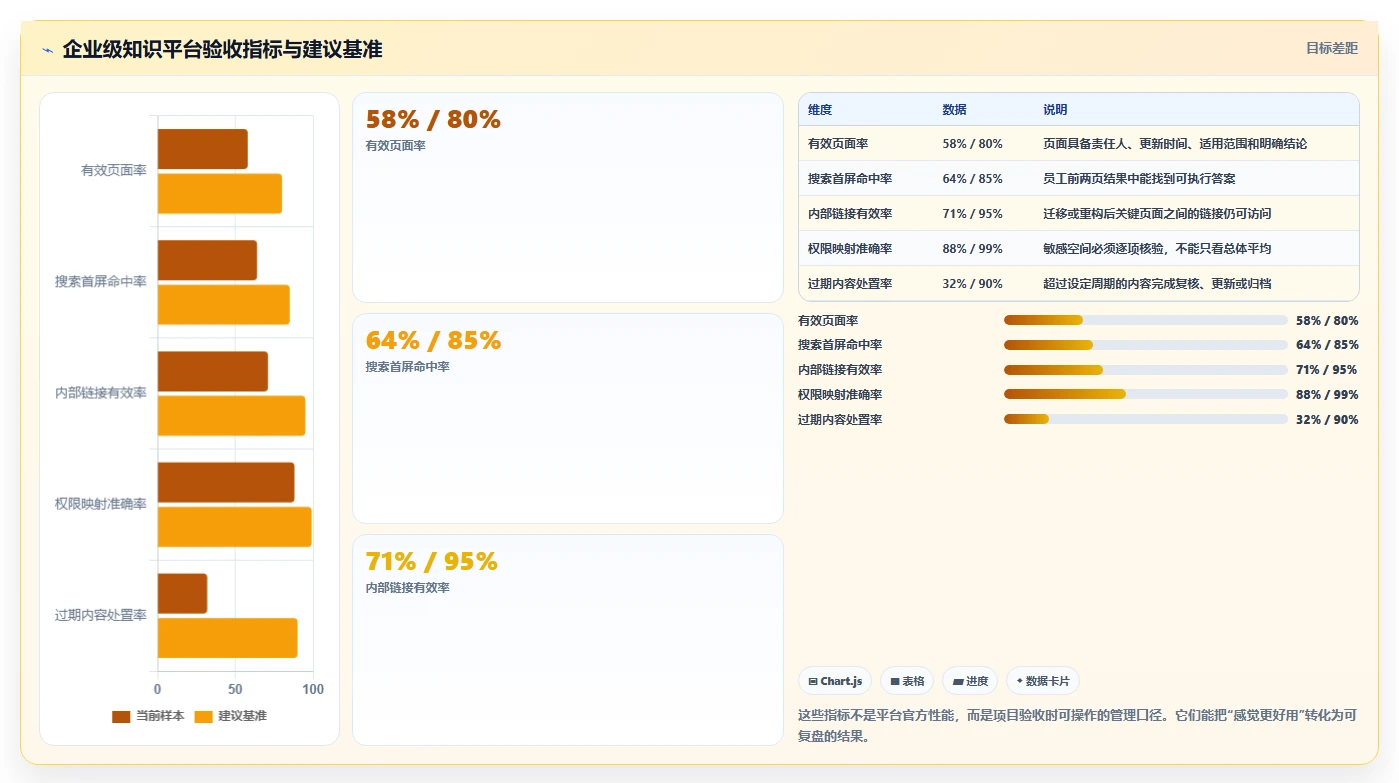Select the Chart.js chip
This screenshot has width=1399, height=783.
(835, 682)
